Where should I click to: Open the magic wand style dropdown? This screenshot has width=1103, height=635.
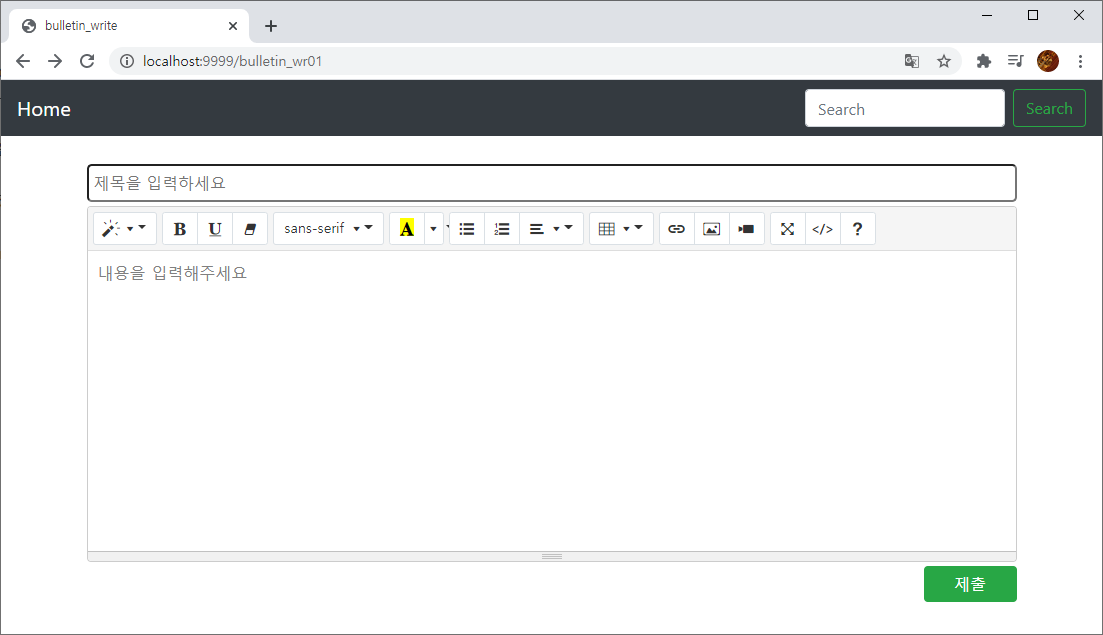click(x=125, y=229)
